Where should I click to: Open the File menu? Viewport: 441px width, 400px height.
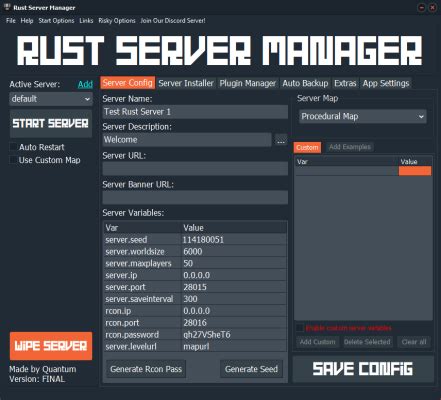point(11,21)
